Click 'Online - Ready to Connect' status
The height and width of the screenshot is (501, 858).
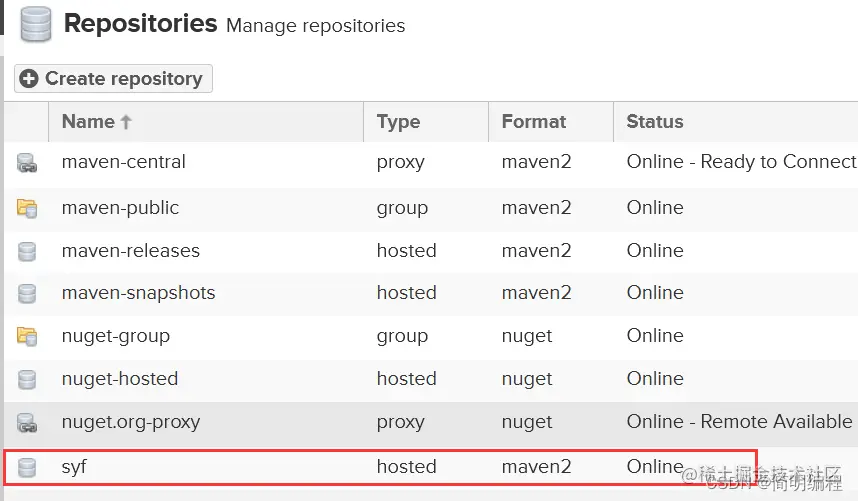[741, 162]
